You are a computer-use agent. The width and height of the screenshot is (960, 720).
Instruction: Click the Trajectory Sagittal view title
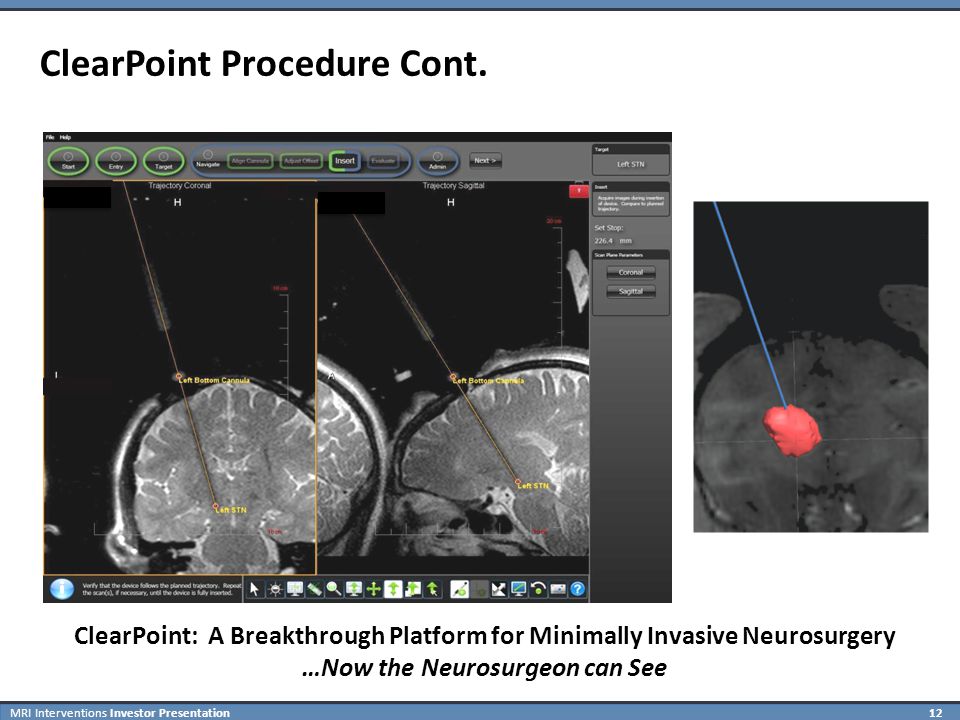[453, 186]
